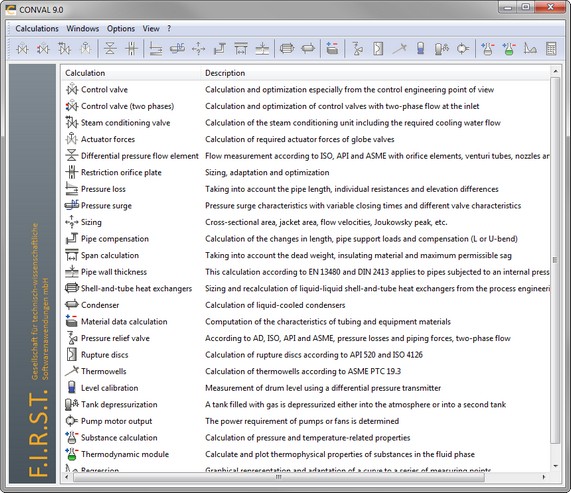The height and width of the screenshot is (493, 571).
Task: Click the two-phase control valve toolbar icon
Action: [x=43, y=48]
